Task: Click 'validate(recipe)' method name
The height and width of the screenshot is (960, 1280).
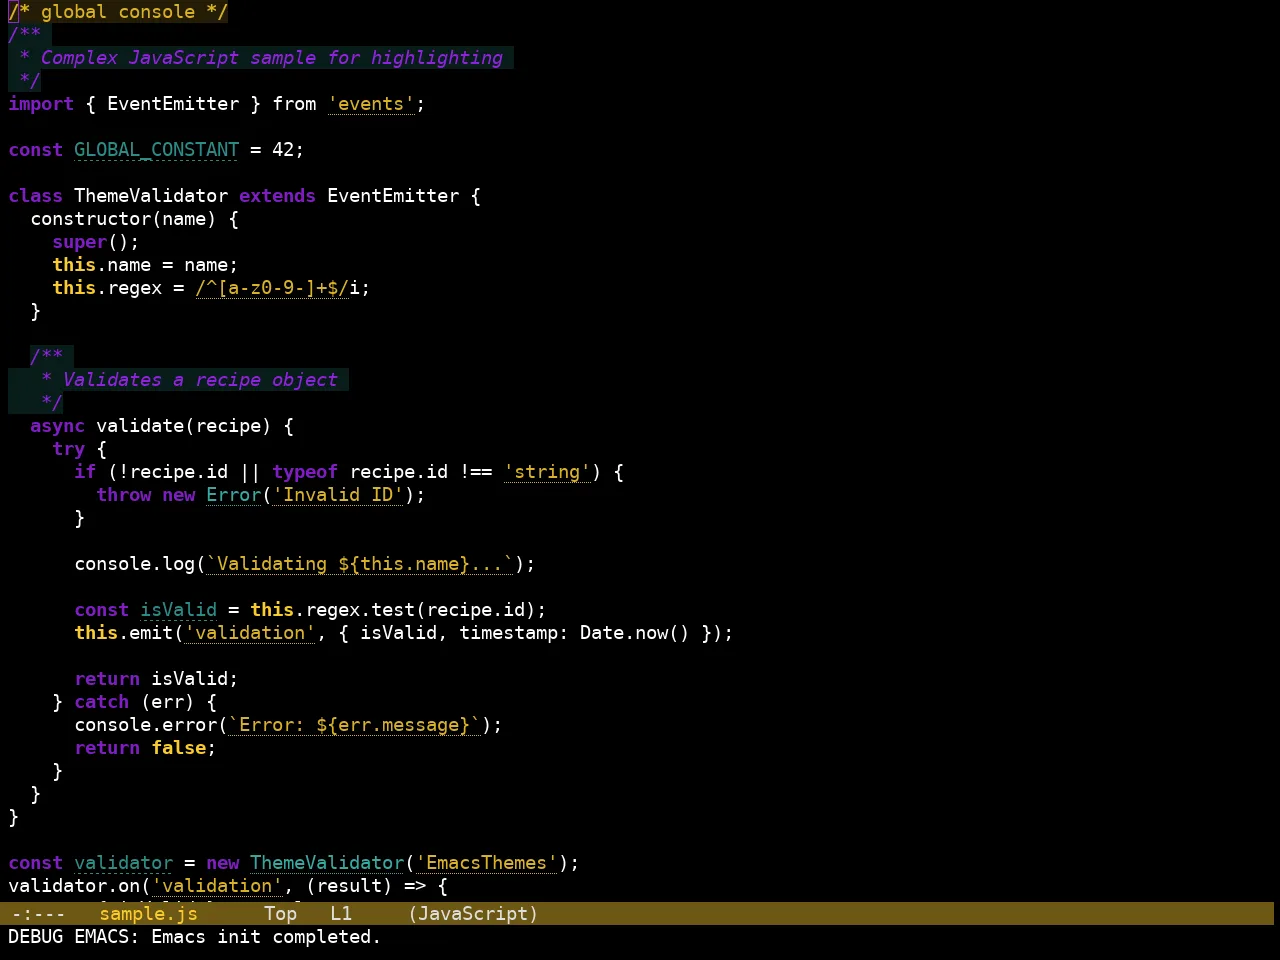Action: [184, 426]
